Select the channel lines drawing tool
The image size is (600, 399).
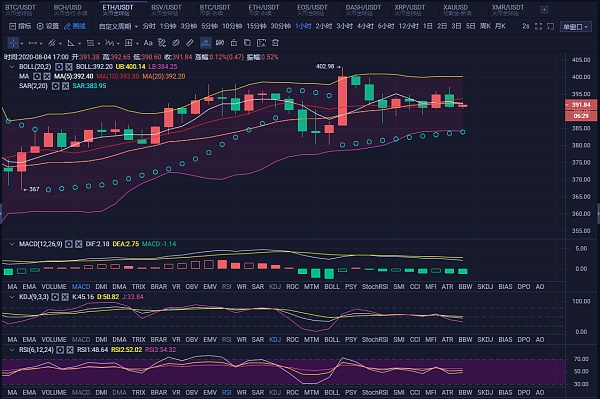click(x=52, y=43)
